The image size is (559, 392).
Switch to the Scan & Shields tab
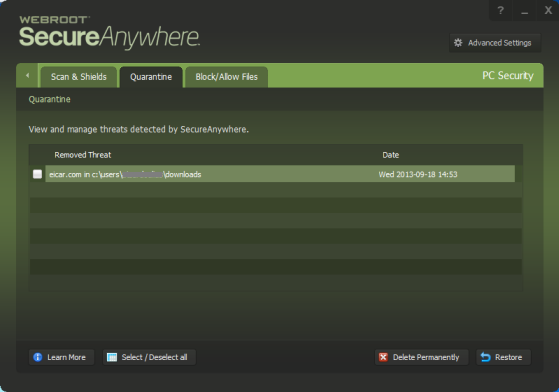pyautogui.click(x=79, y=77)
